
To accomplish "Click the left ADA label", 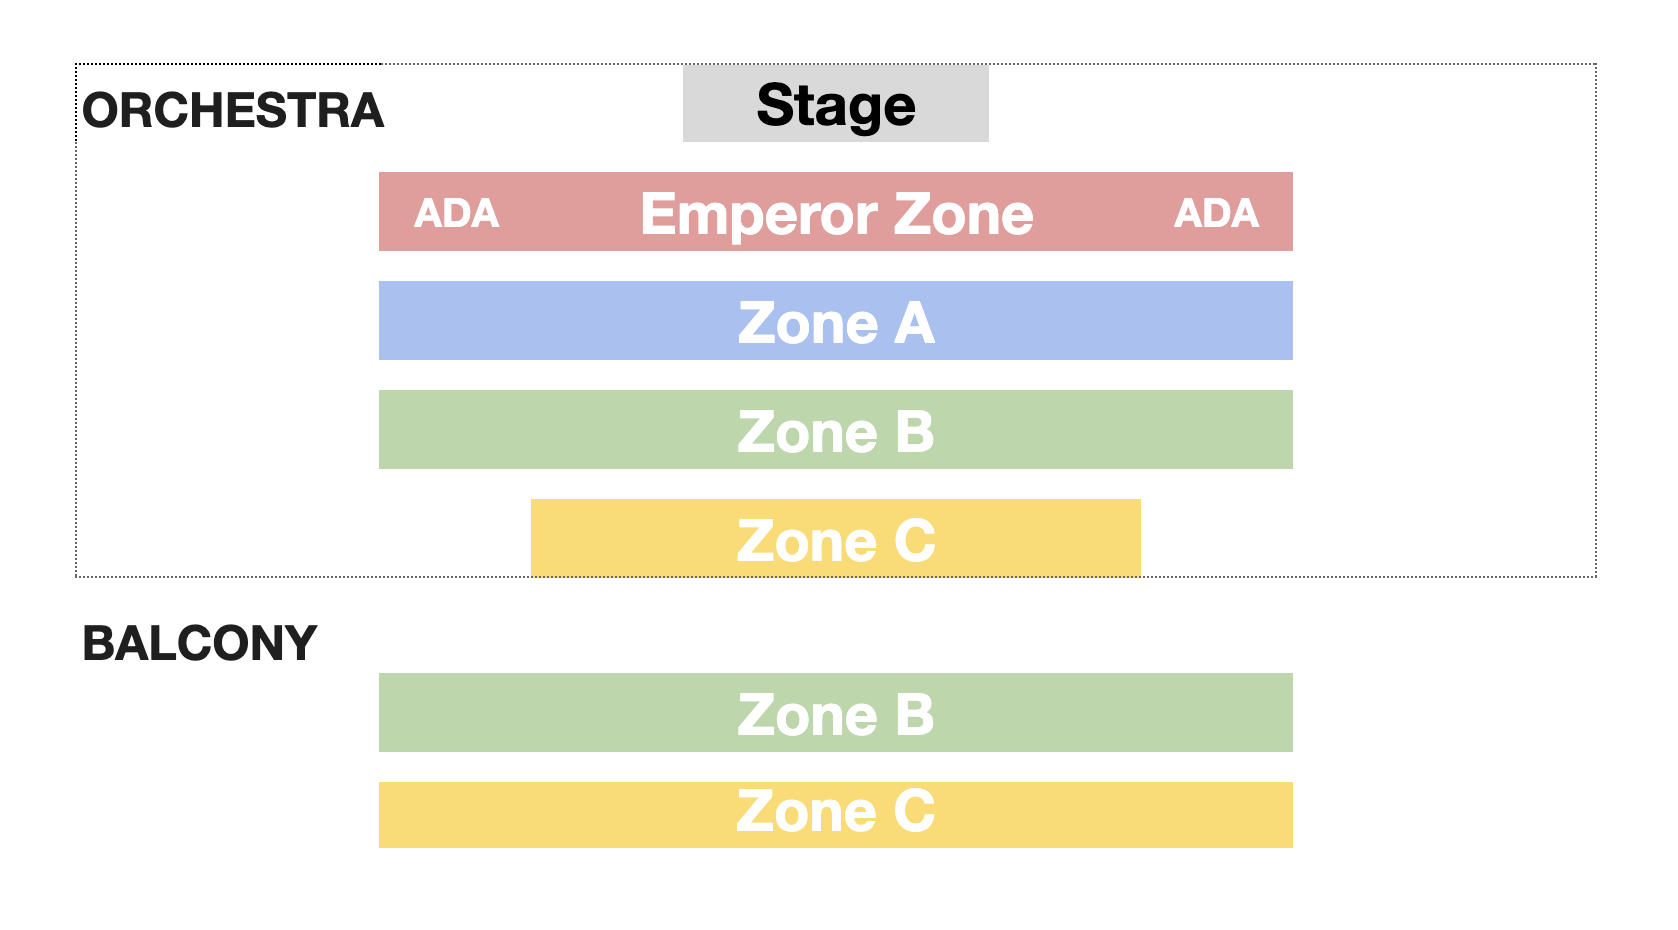I will (x=456, y=213).
